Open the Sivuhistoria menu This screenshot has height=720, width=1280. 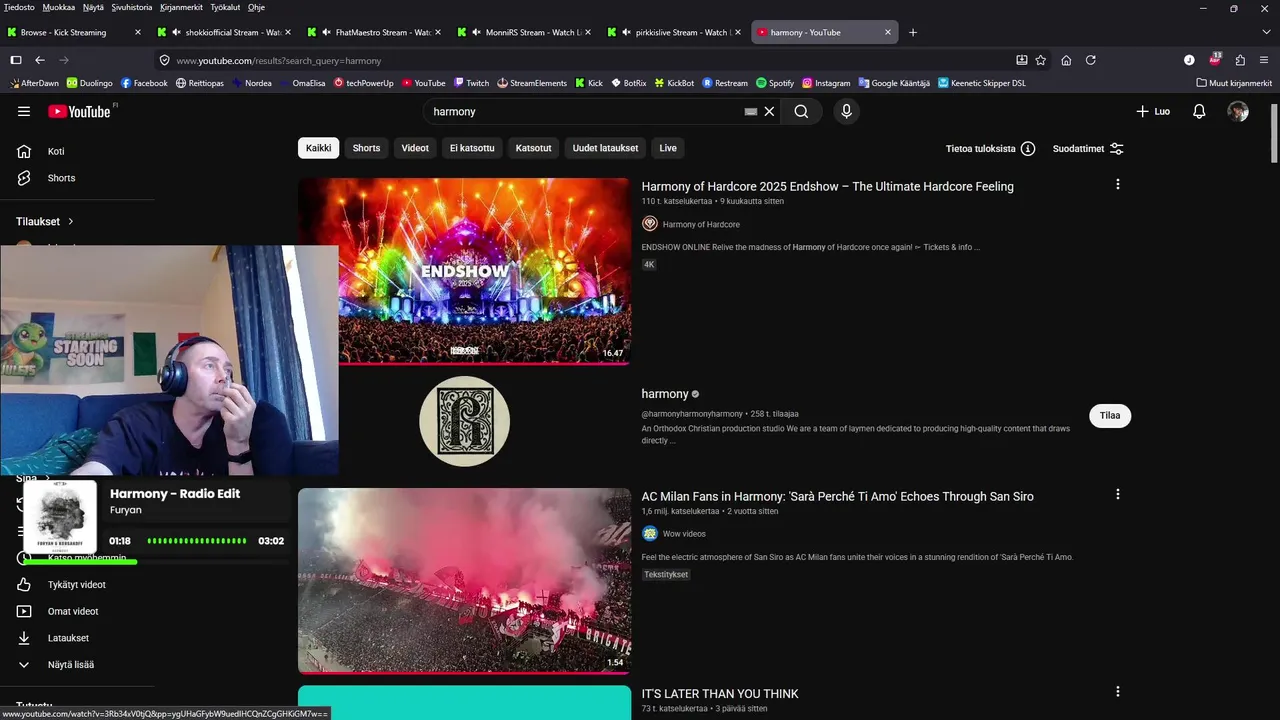tap(132, 7)
